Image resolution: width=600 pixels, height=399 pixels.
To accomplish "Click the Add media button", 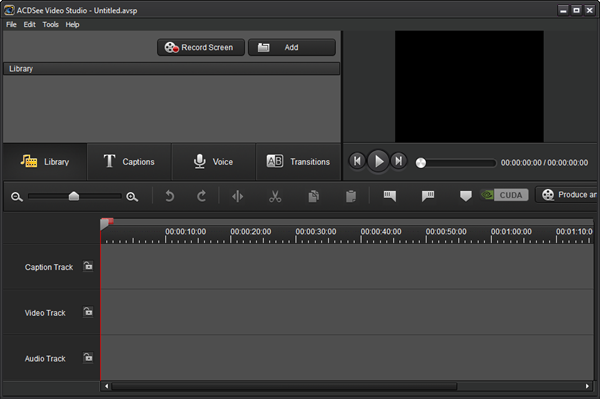I will (x=292, y=47).
